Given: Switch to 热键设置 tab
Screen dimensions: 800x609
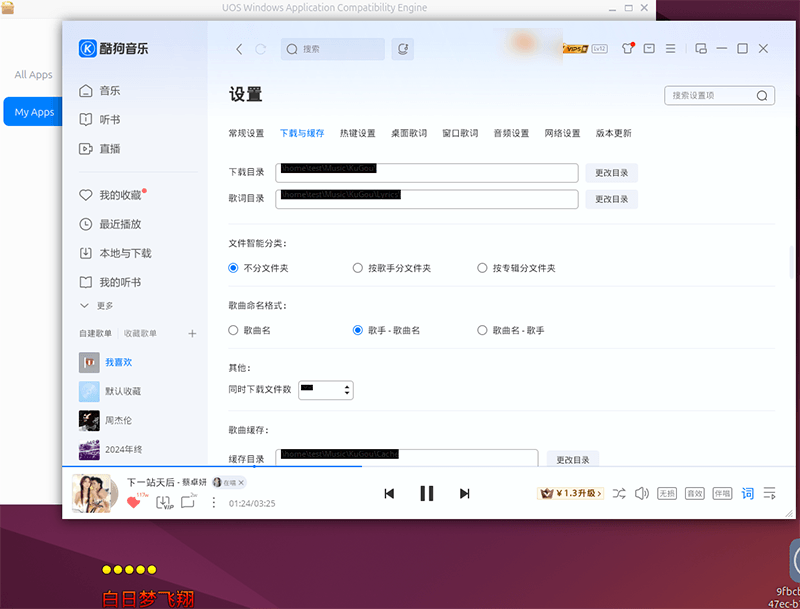Looking at the screenshot, I should tap(358, 133).
